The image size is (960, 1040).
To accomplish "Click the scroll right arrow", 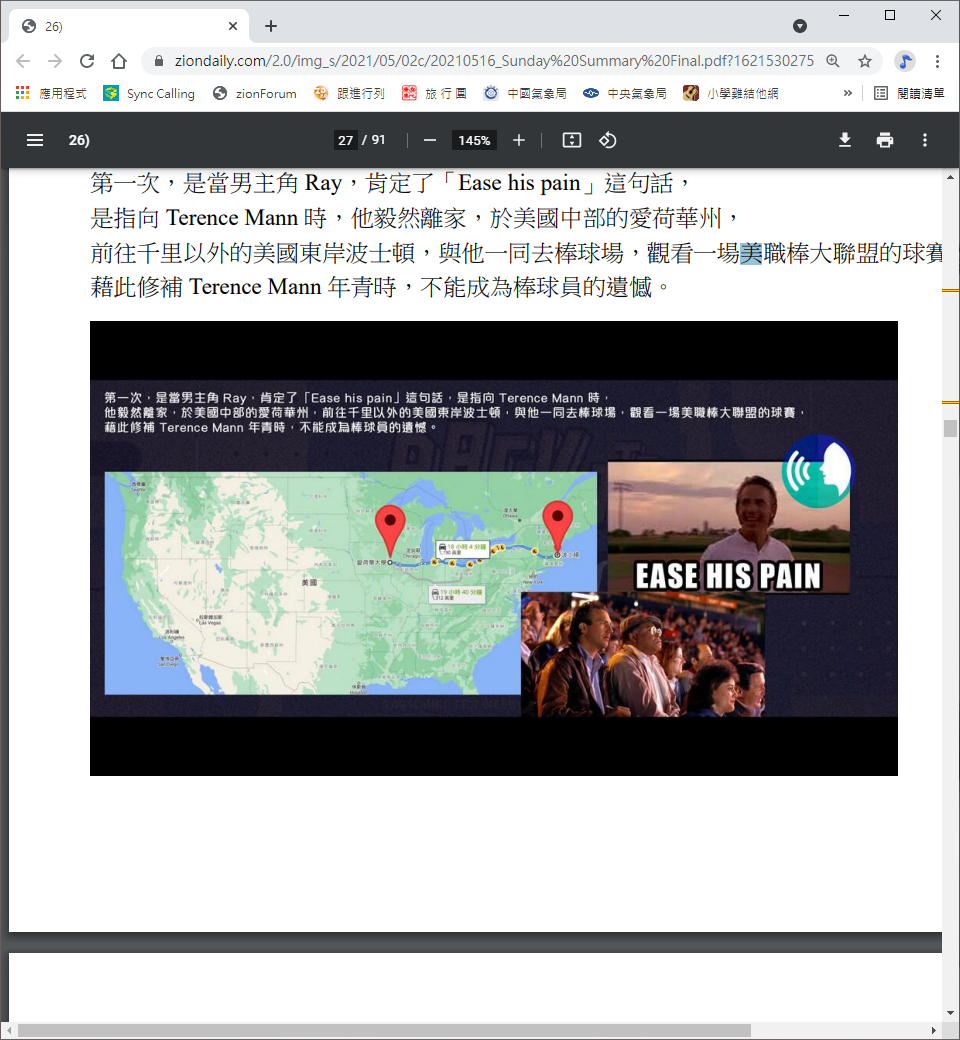I will [934, 1031].
